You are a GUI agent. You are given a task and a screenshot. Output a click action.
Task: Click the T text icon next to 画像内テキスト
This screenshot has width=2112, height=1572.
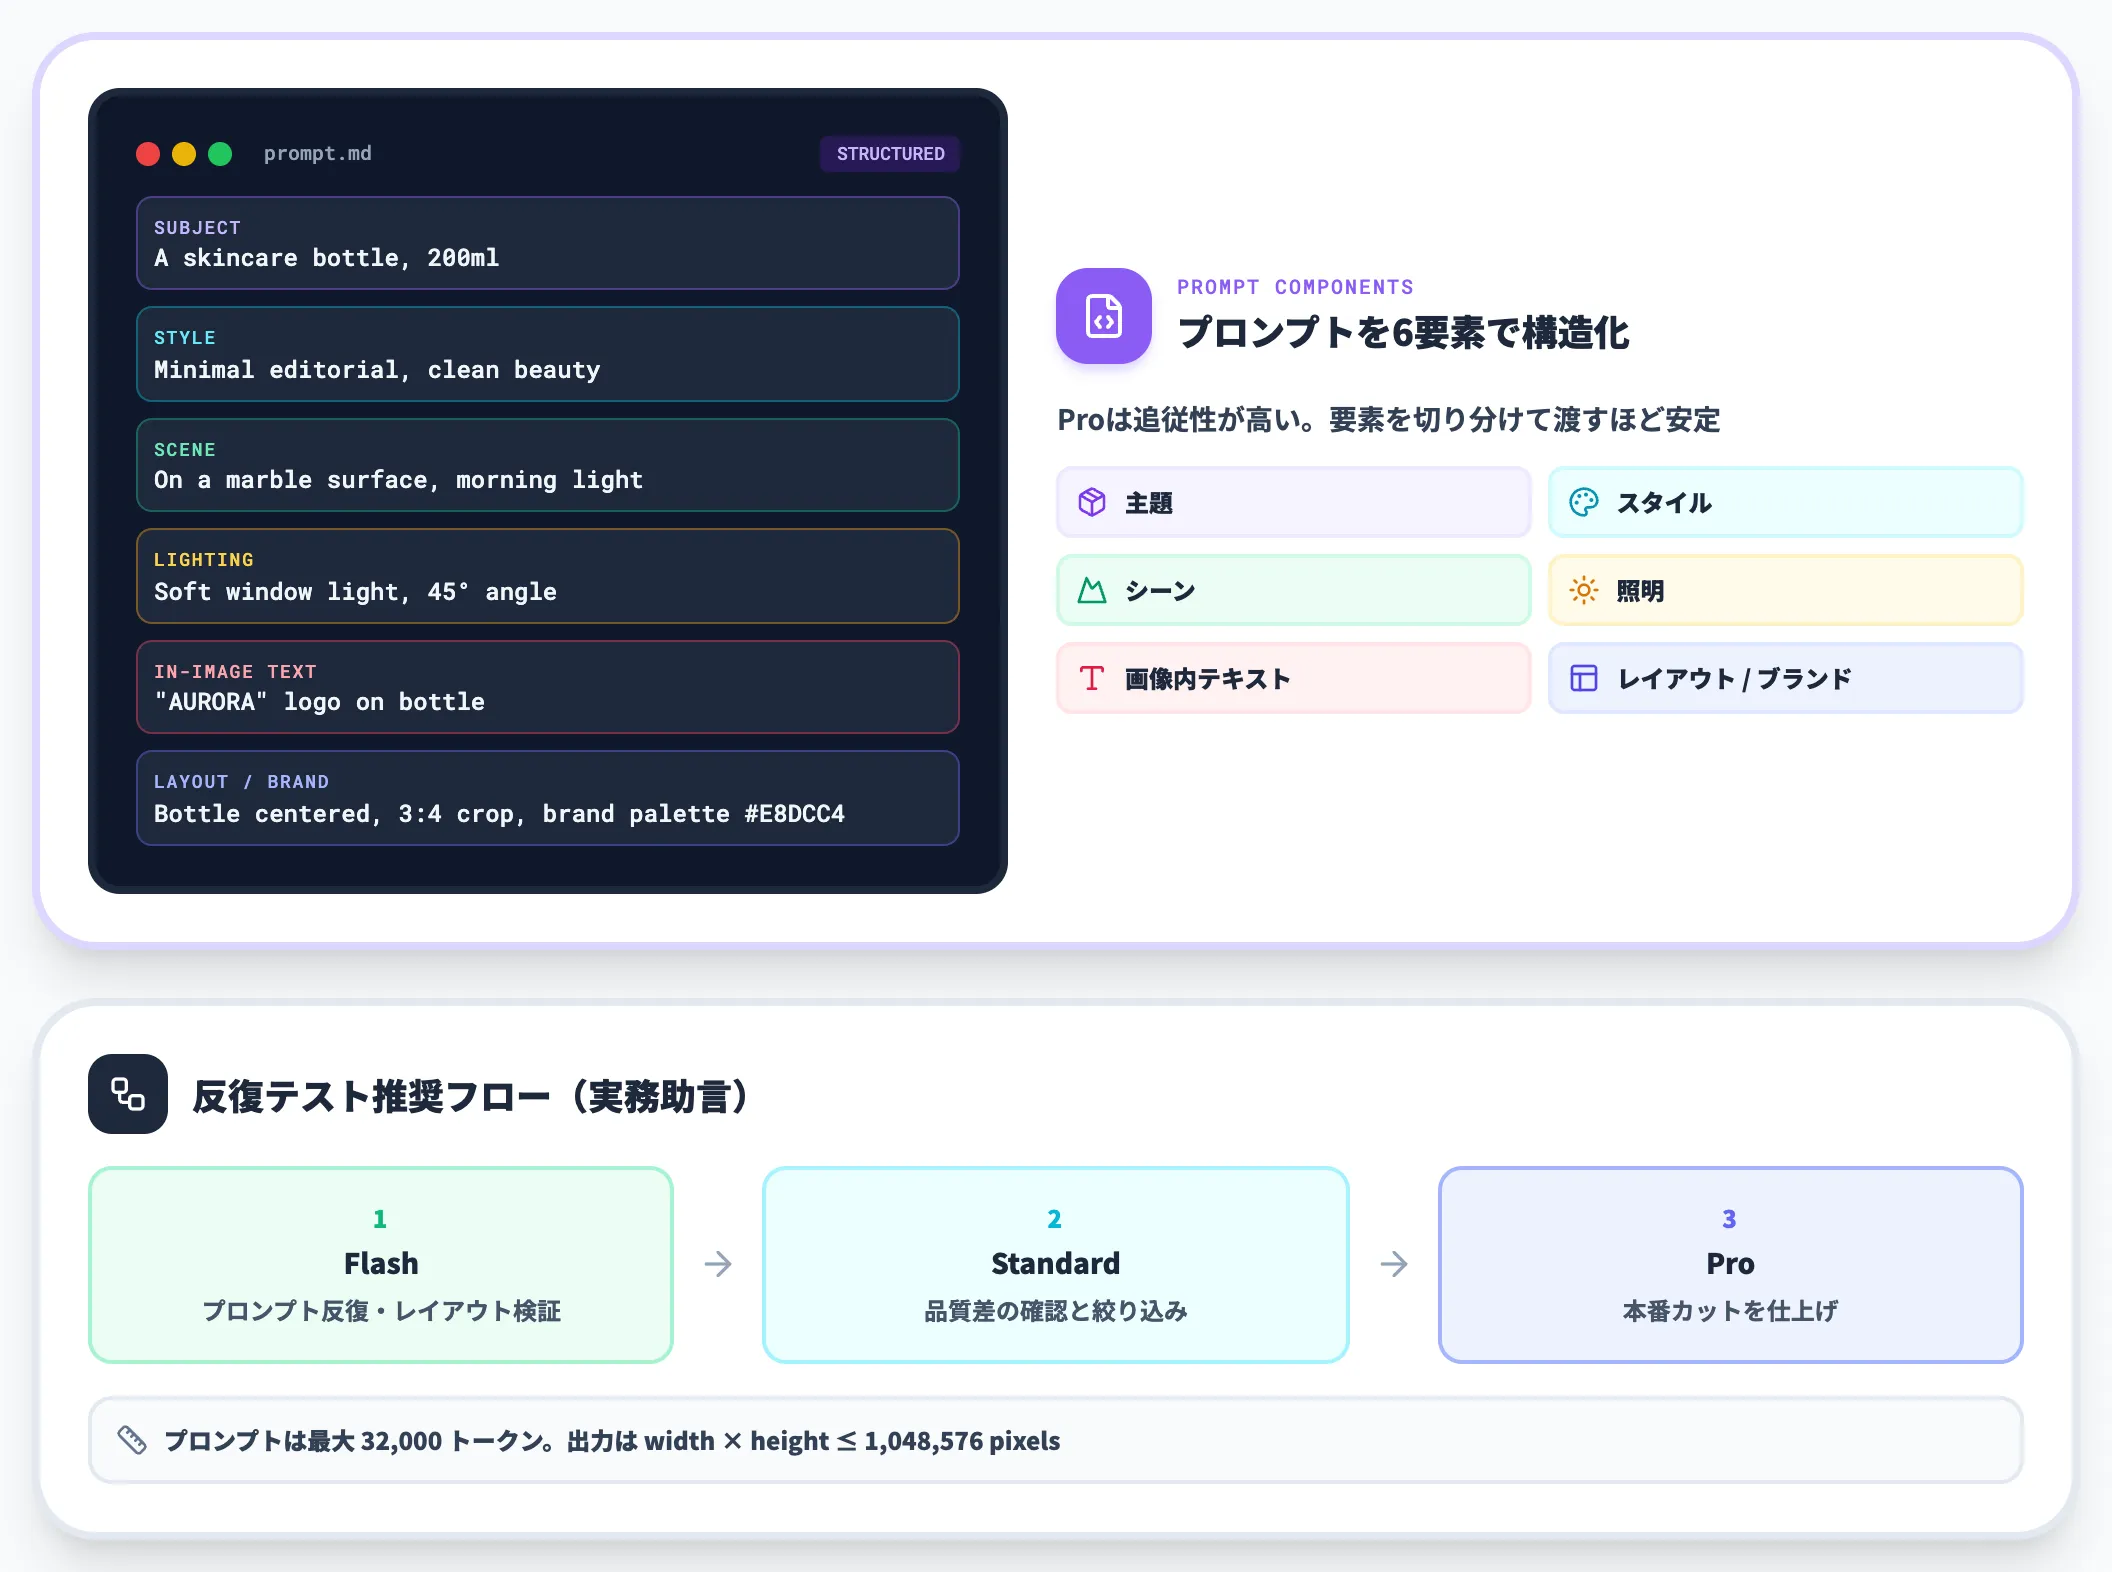pos(1092,678)
